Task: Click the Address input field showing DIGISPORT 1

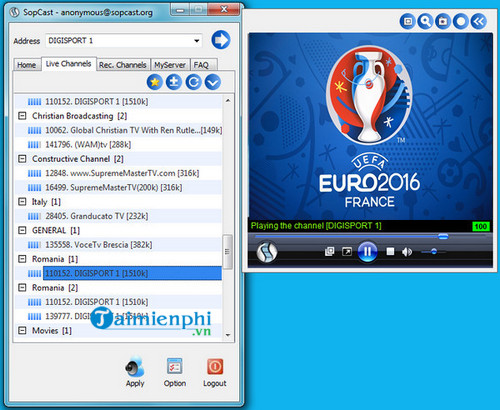Action: [124, 41]
